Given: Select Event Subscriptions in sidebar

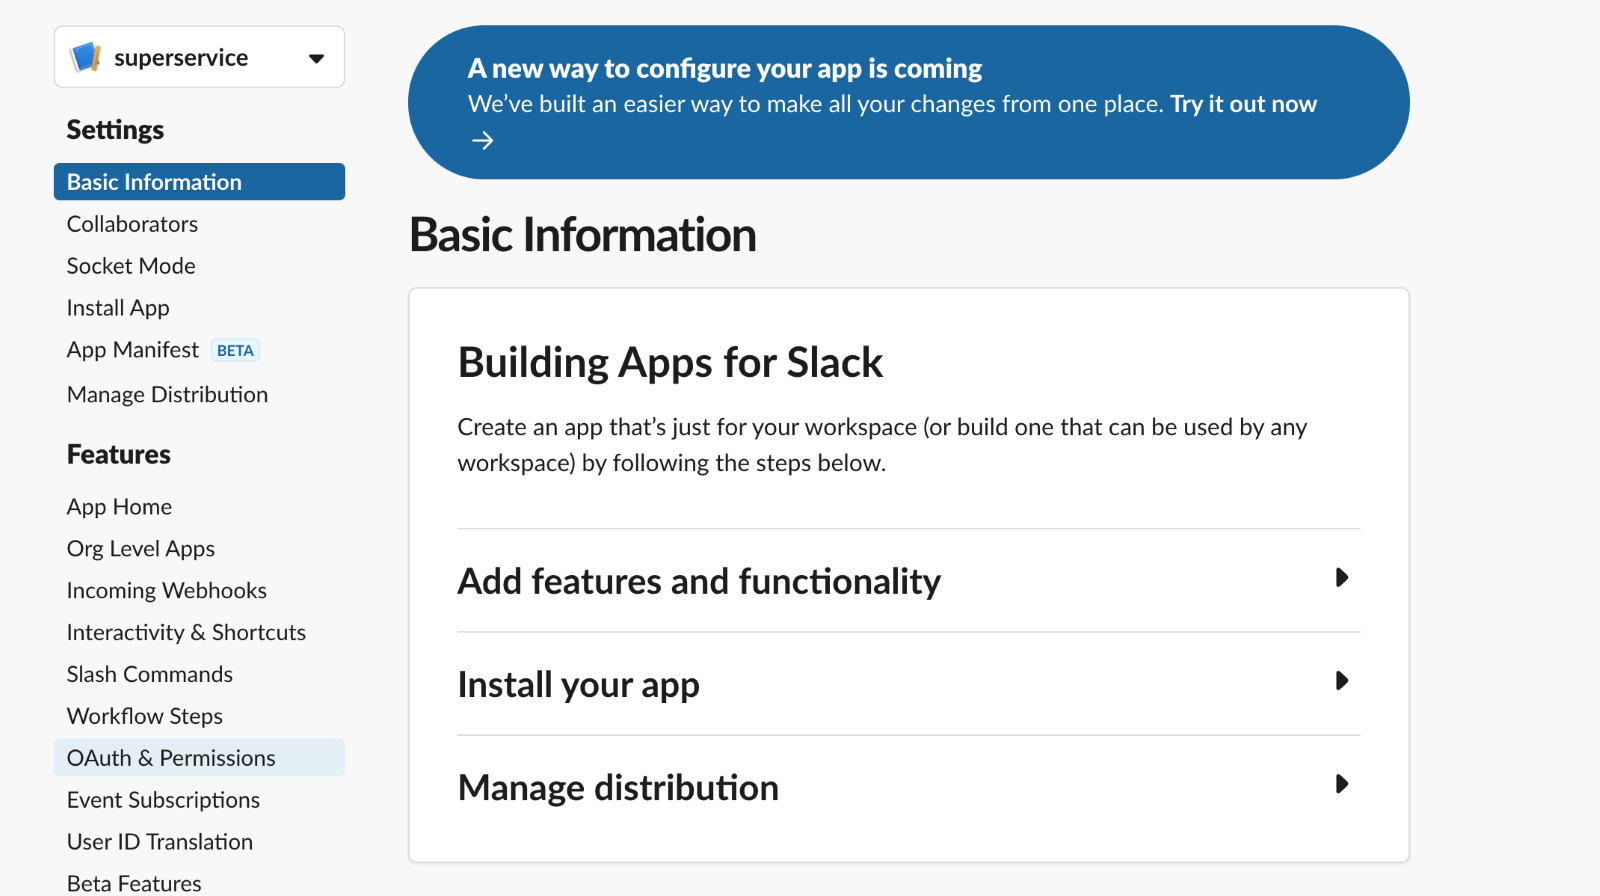Looking at the screenshot, I should click(x=163, y=800).
